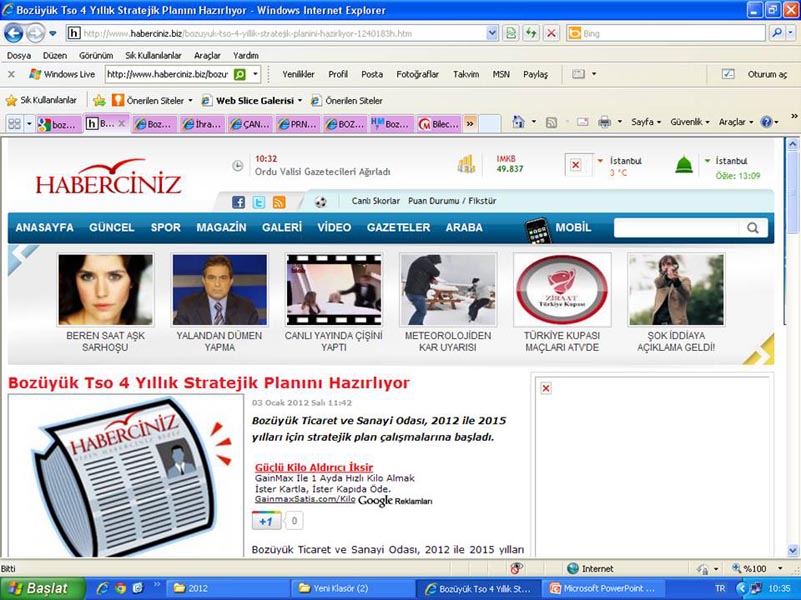This screenshot has width=801, height=600.
Task: Open Haberciniz RSS feed orange icon
Action: 279,202
